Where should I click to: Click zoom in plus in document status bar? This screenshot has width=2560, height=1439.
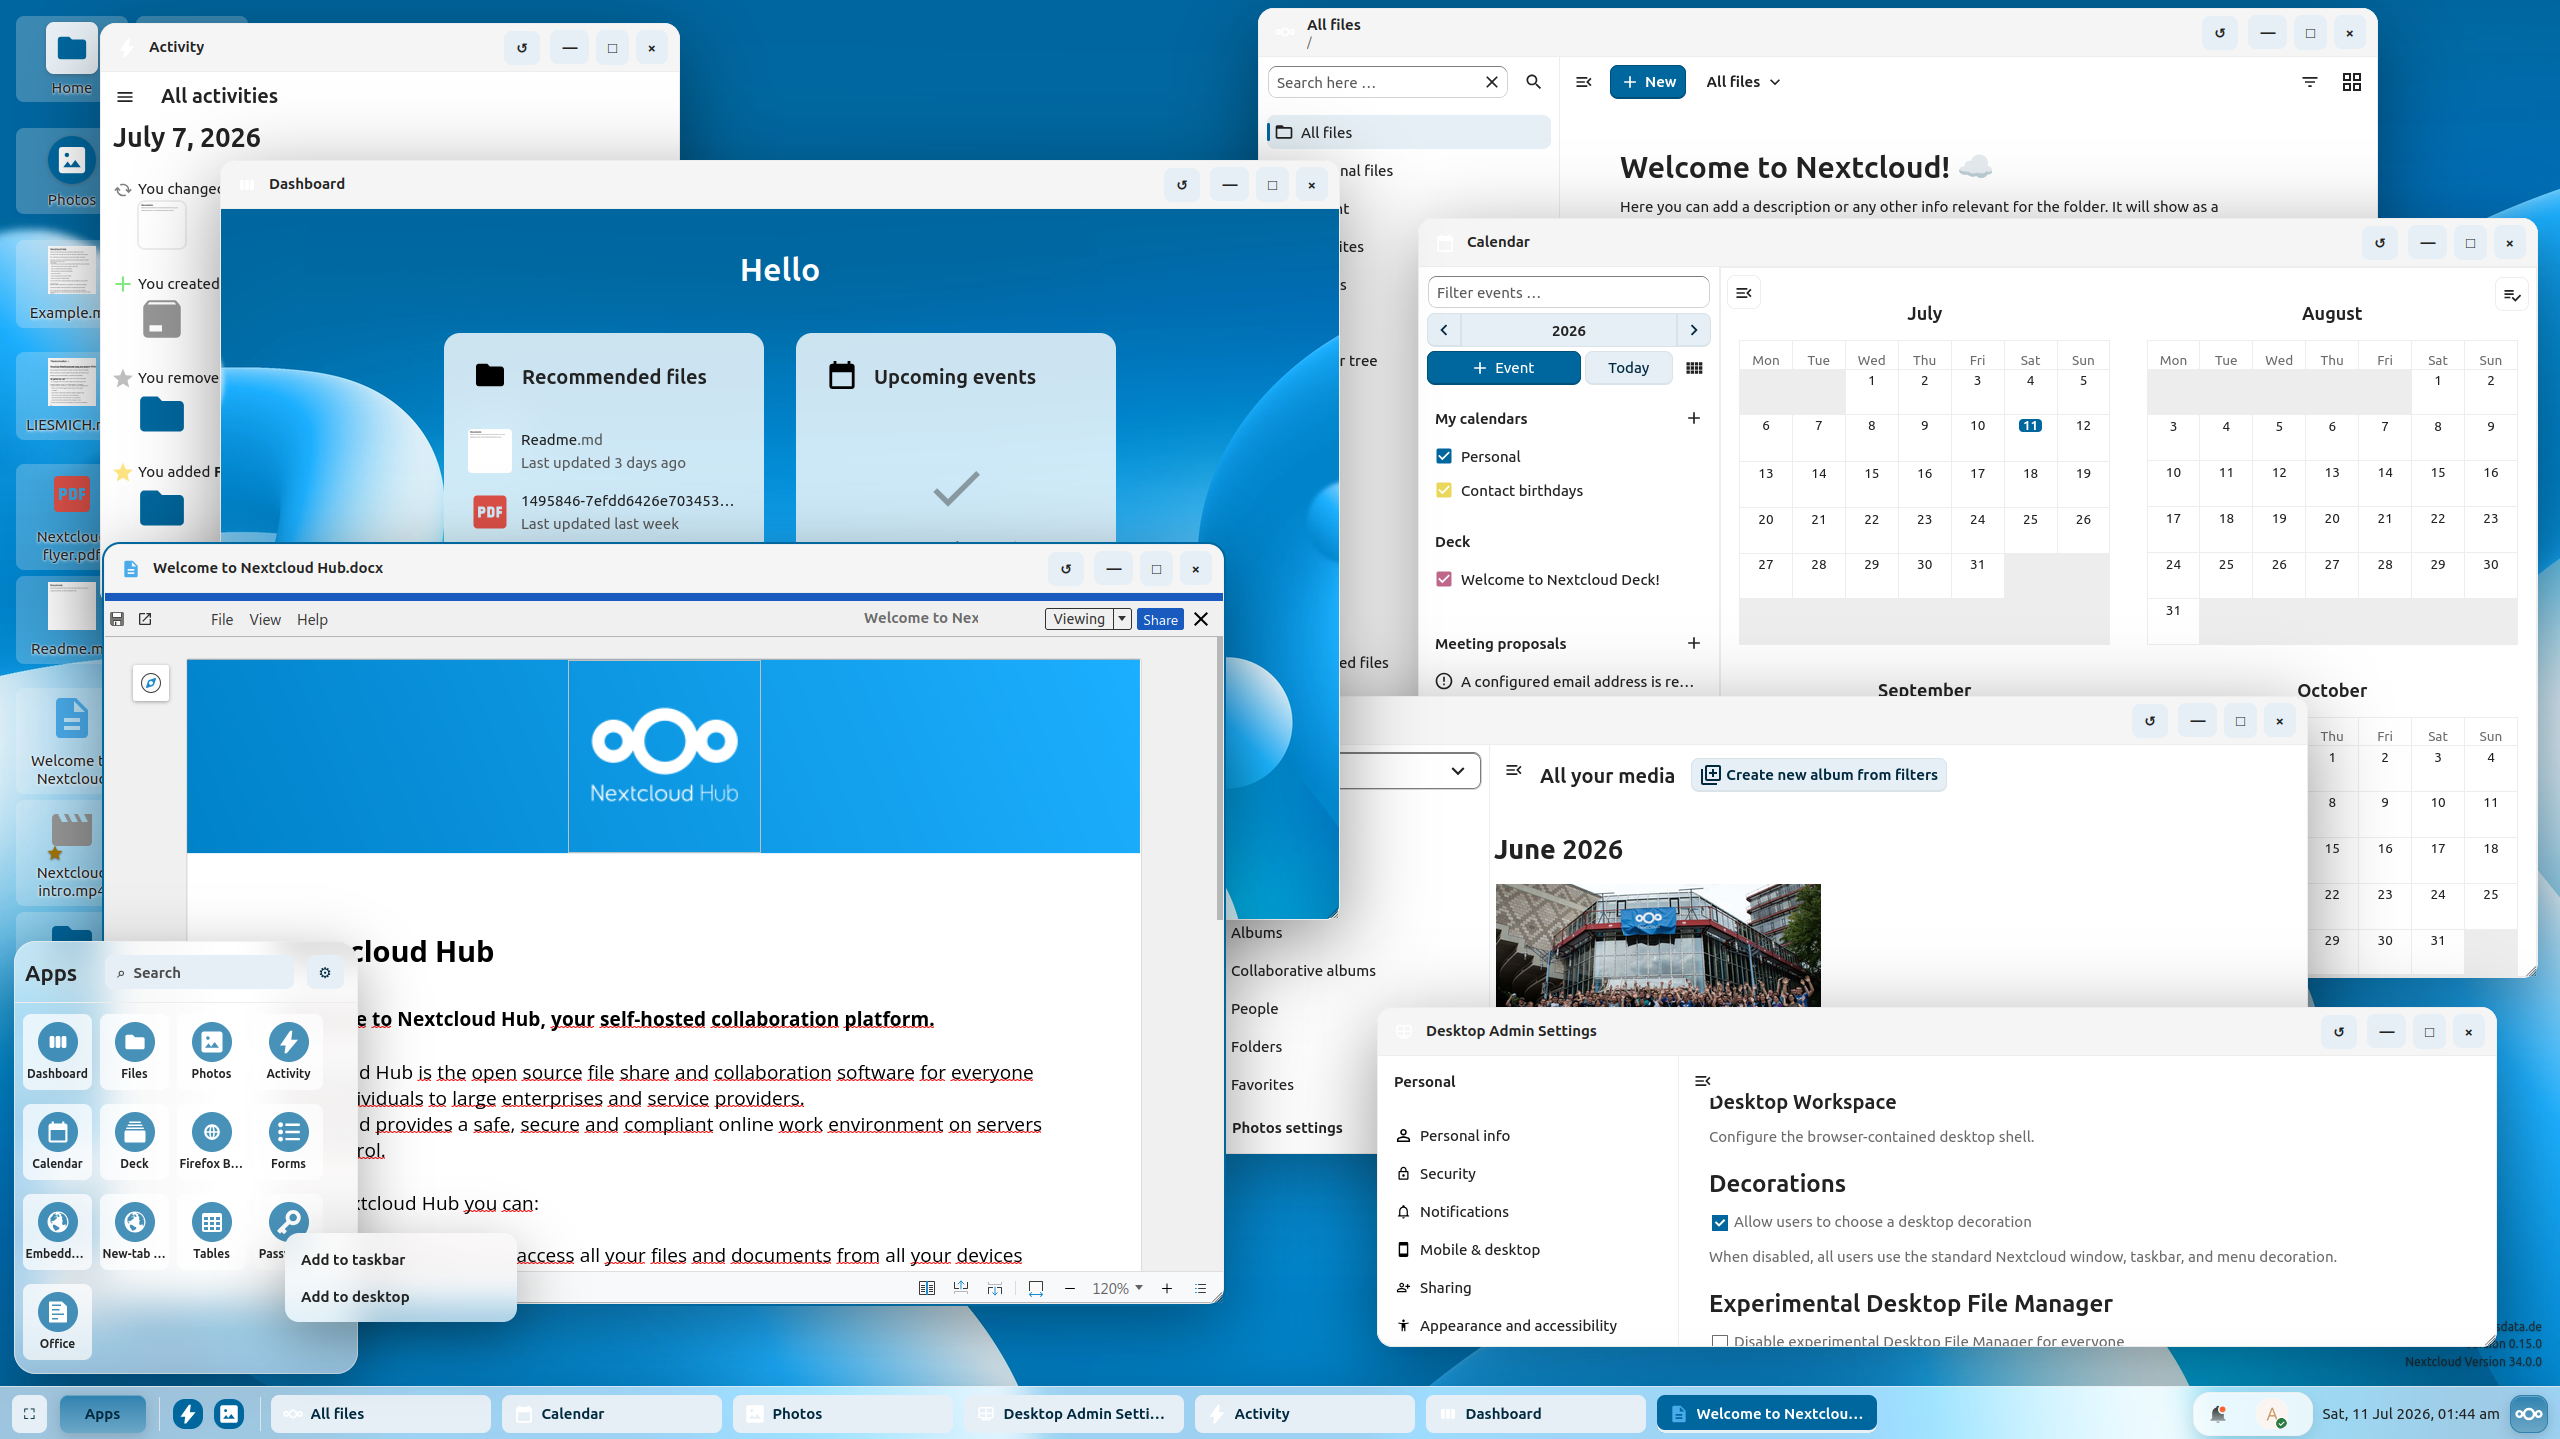click(x=1166, y=1288)
